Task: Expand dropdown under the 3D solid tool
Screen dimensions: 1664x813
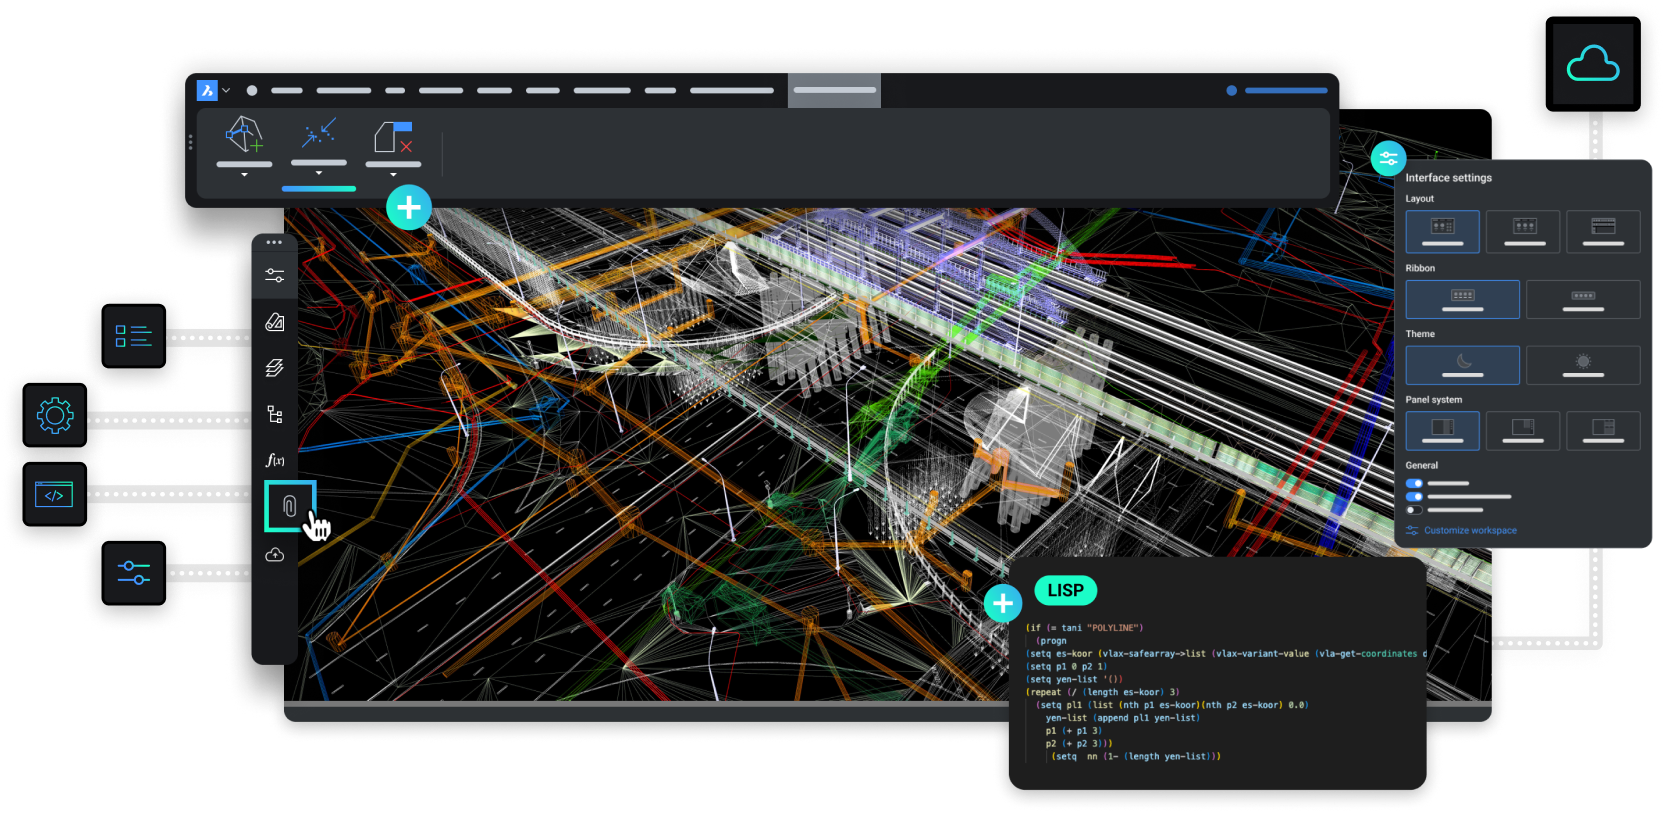Action: pos(244,175)
